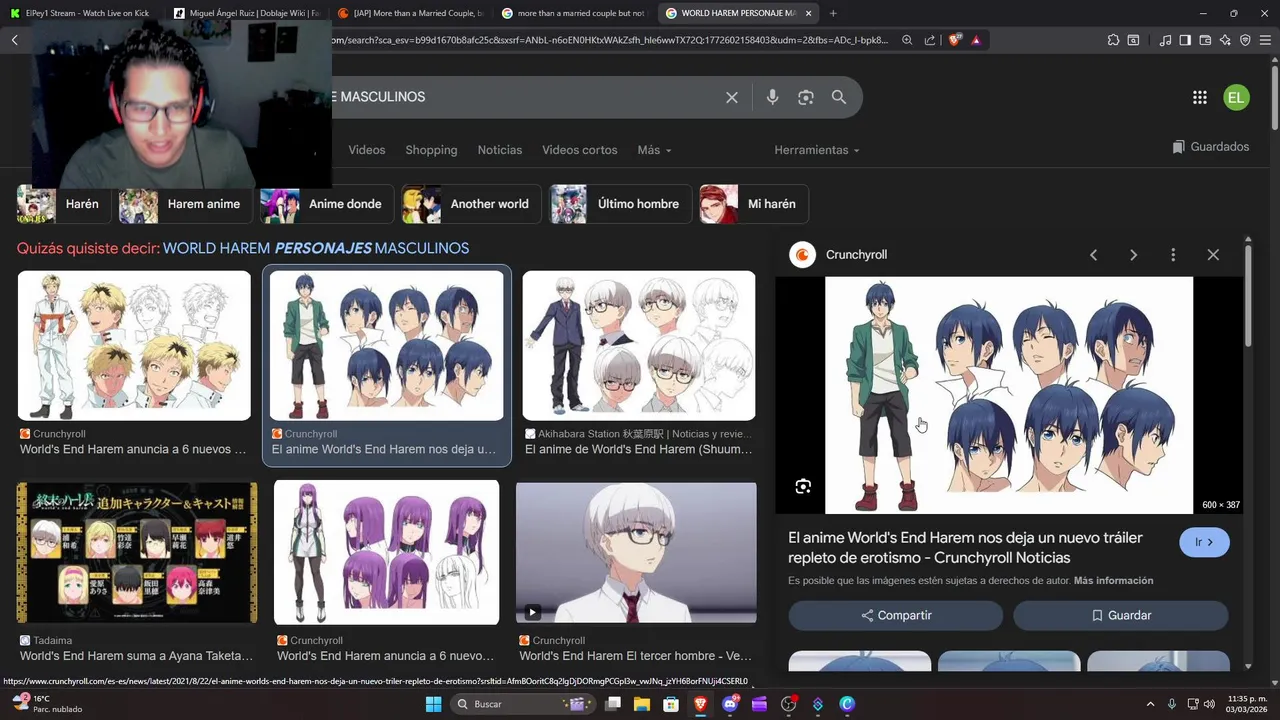
Task: Click the Guardar button
Action: 1121,616
